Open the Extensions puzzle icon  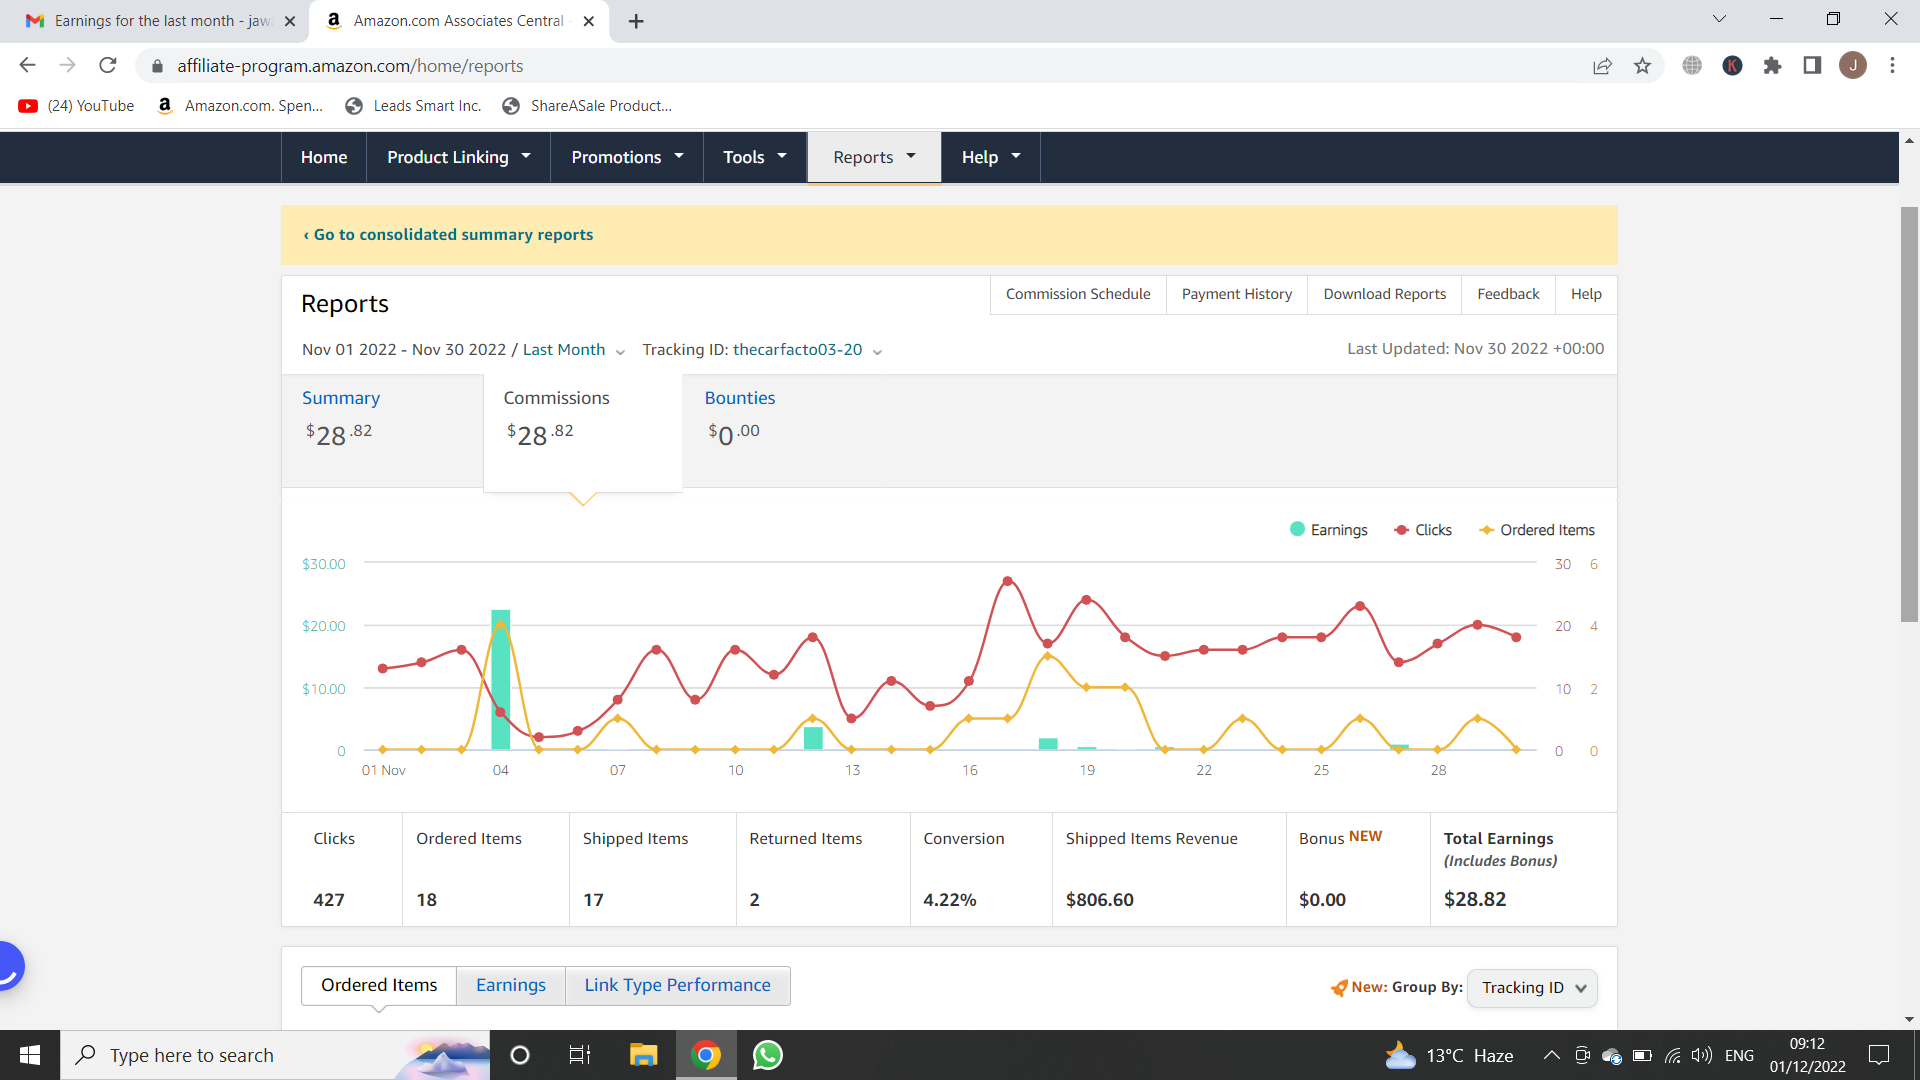click(1772, 66)
